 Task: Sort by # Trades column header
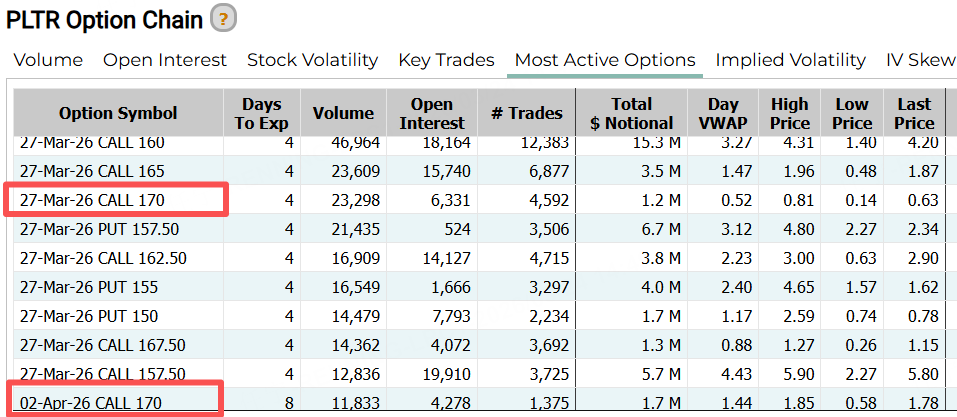coord(528,113)
